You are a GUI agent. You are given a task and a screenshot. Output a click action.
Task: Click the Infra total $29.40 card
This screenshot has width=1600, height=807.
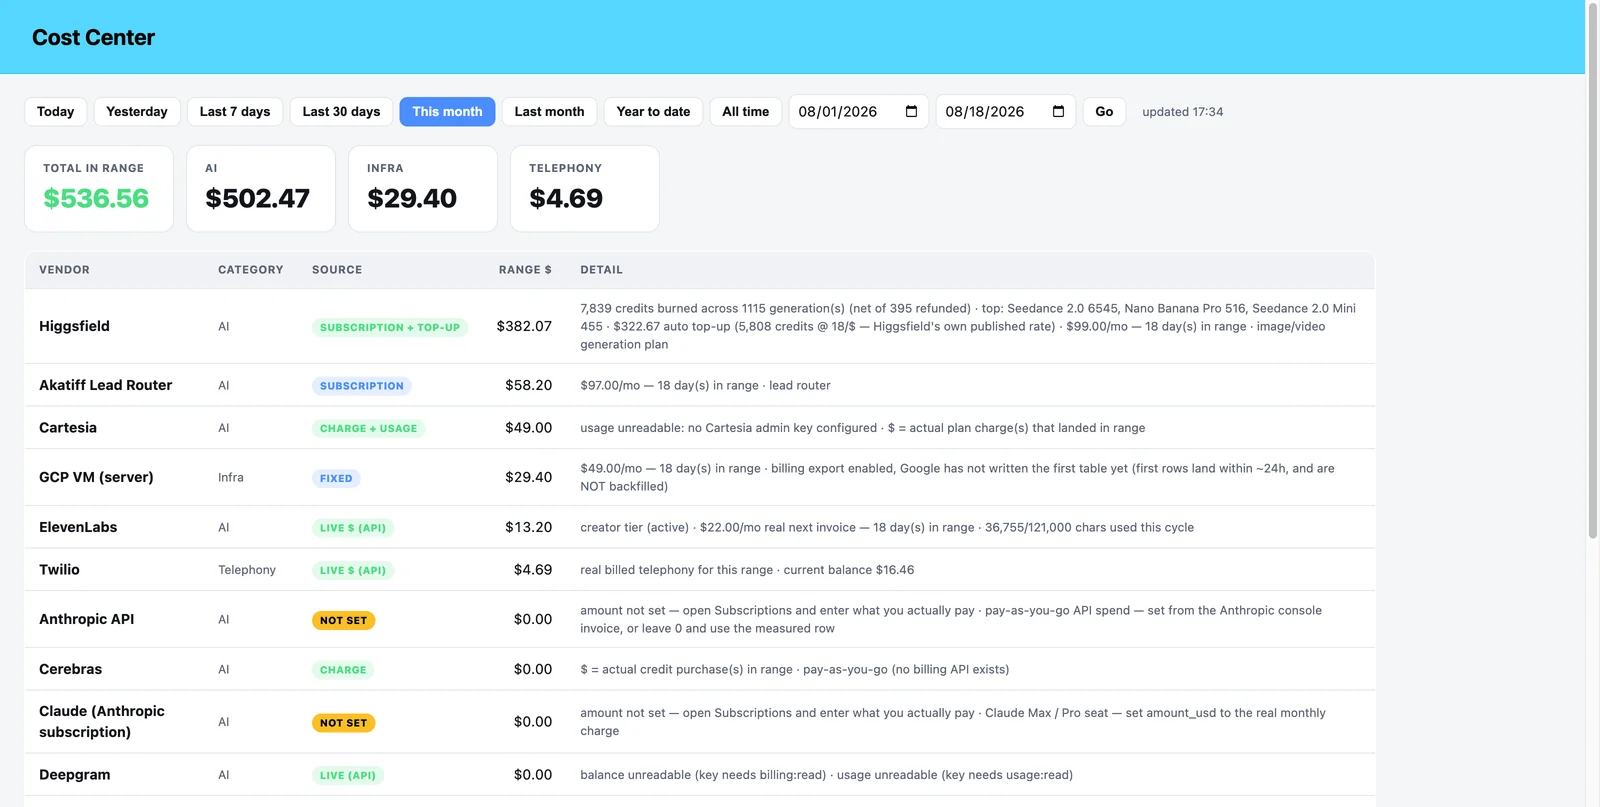423,188
